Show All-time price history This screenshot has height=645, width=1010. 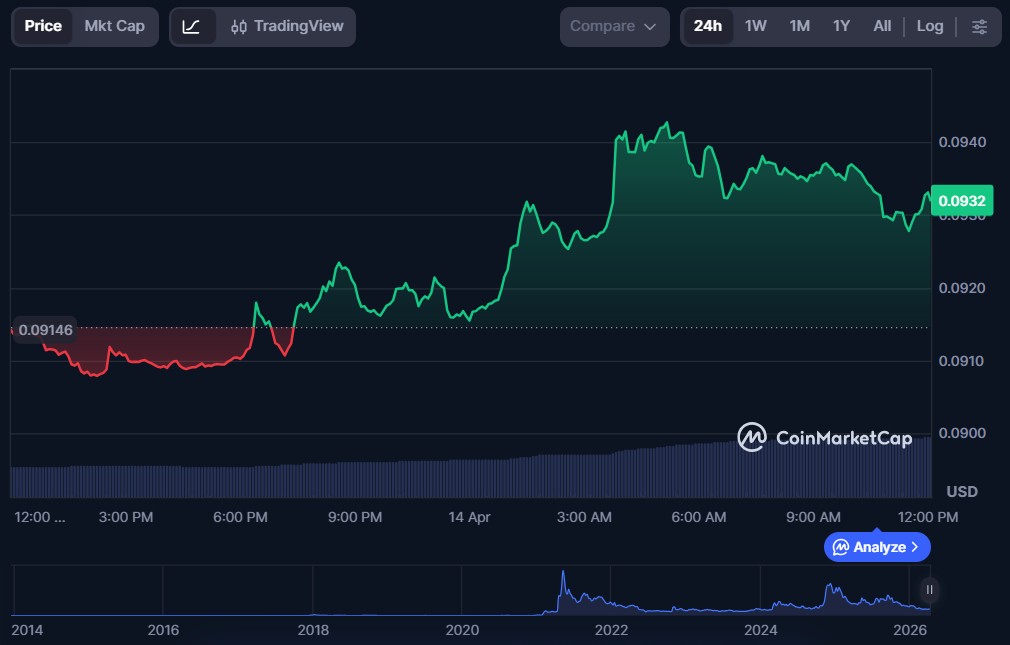pos(882,26)
